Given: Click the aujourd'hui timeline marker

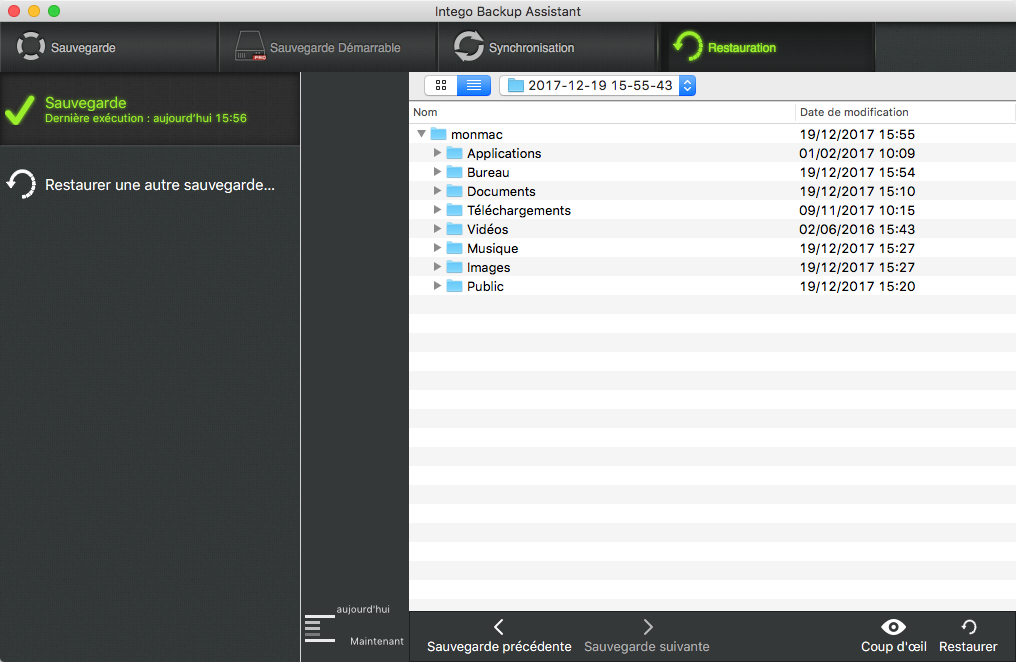Looking at the screenshot, I should (363, 609).
